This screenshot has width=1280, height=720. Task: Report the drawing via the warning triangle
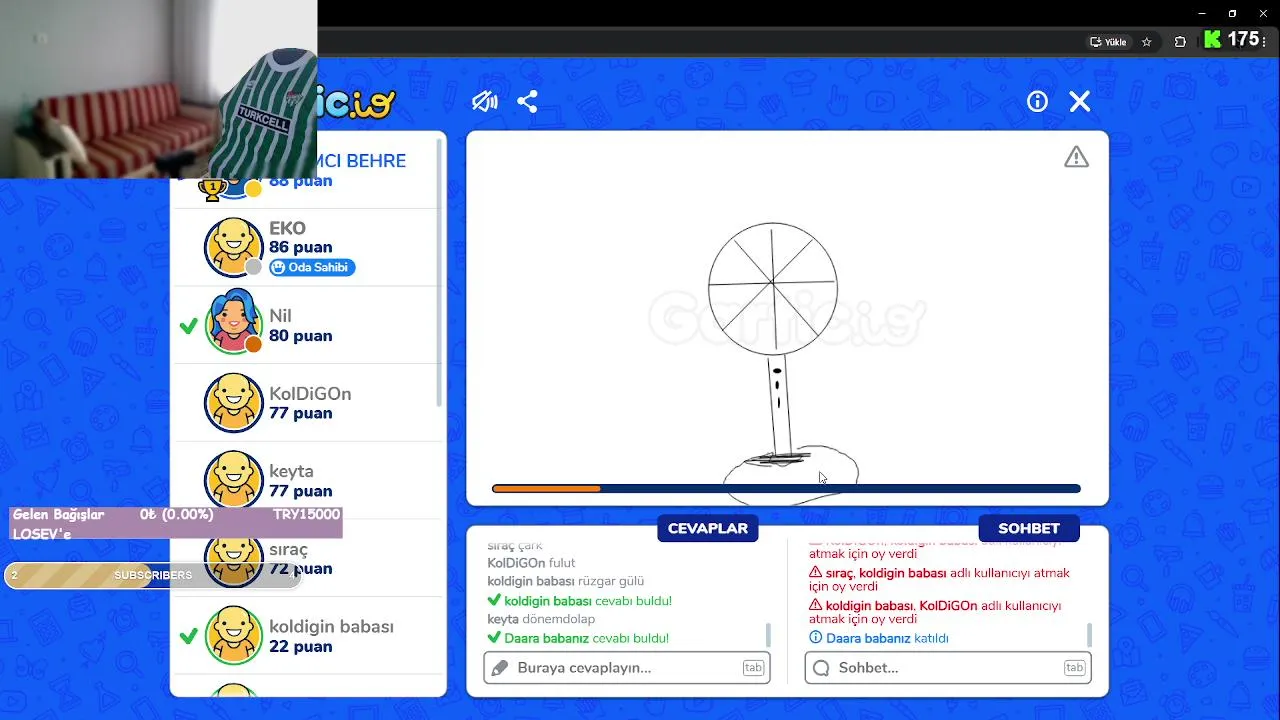pos(1076,157)
